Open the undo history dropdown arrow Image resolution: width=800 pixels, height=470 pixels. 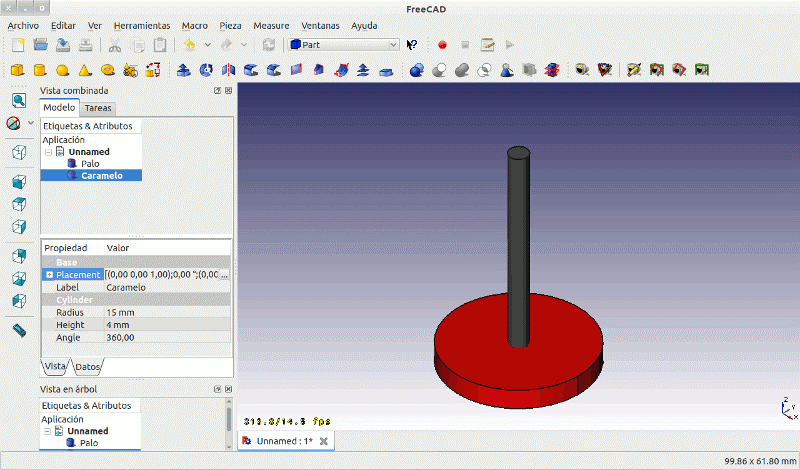tap(207, 45)
